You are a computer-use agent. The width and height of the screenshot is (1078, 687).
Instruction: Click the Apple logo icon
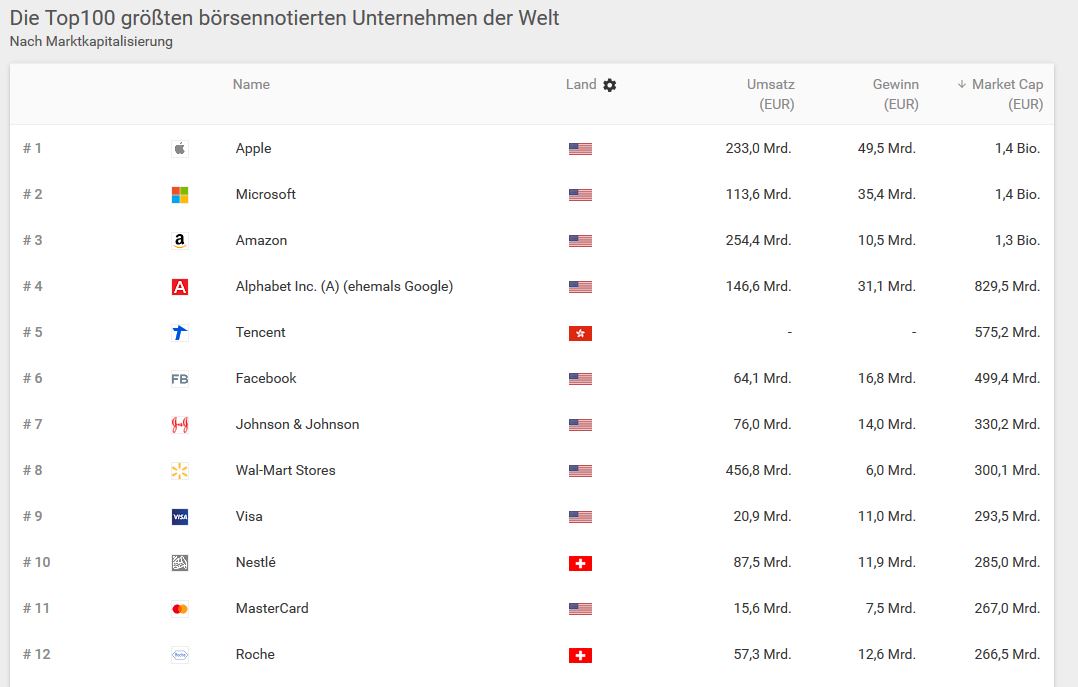coord(180,149)
